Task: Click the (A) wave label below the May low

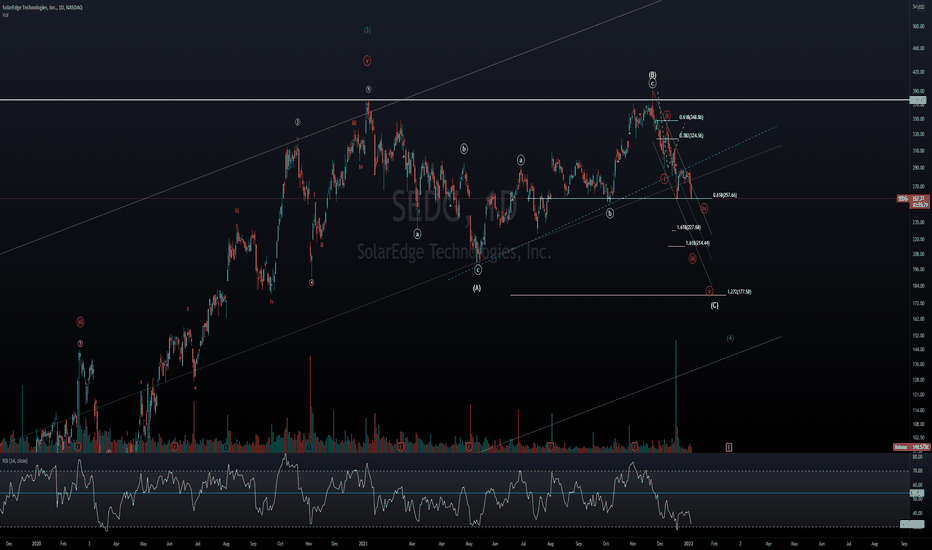Action: 477,288
